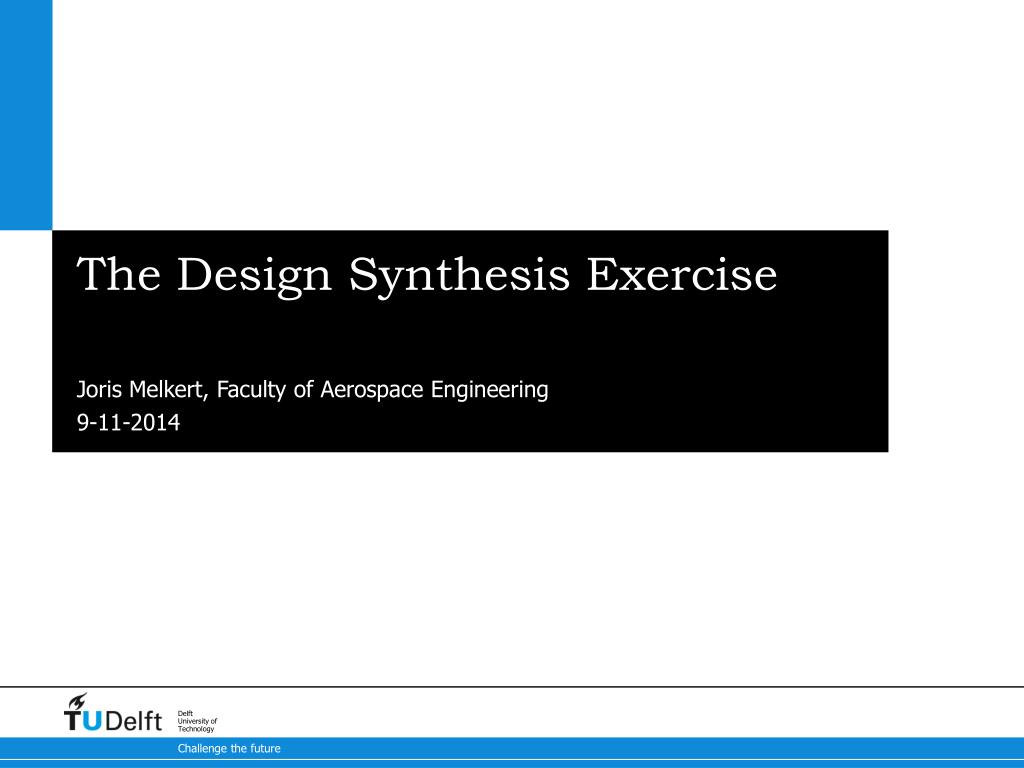
Task: Click the title 'The Design Synthesis Exercise'
Action: point(426,275)
